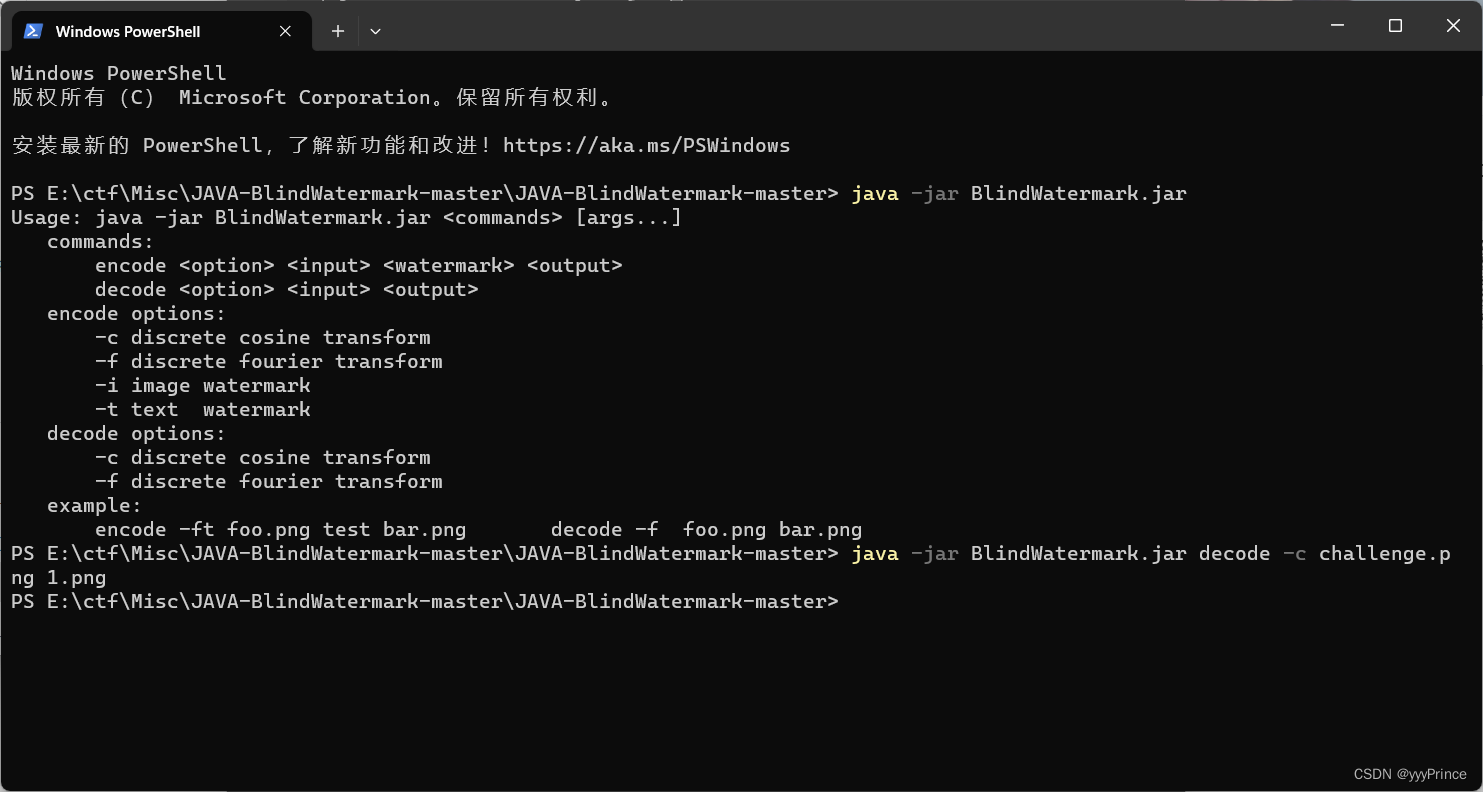Click the word 'decode' in last command

[1233, 553]
